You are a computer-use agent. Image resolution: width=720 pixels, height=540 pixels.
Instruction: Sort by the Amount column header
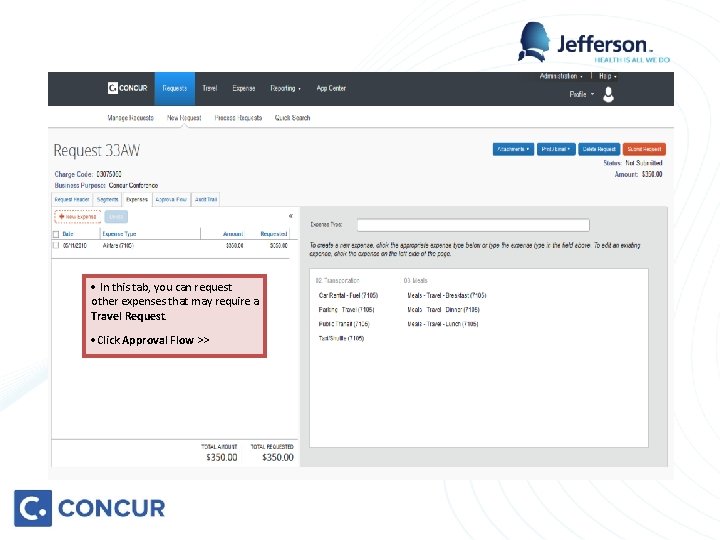coord(233,234)
